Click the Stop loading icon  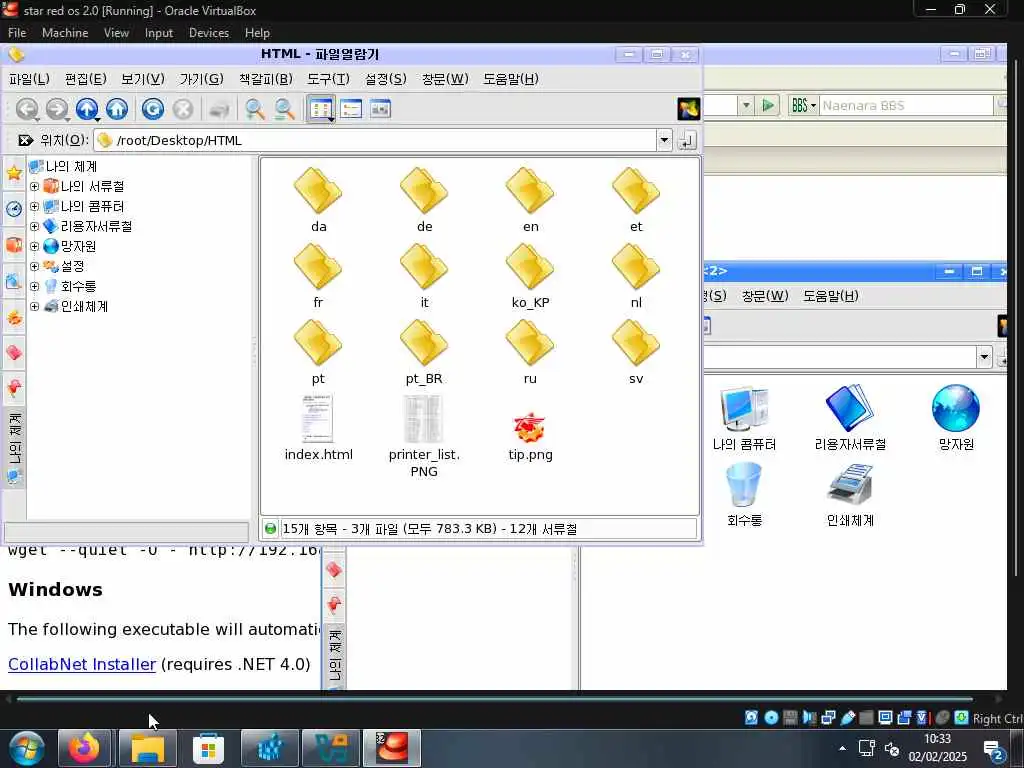pos(183,109)
